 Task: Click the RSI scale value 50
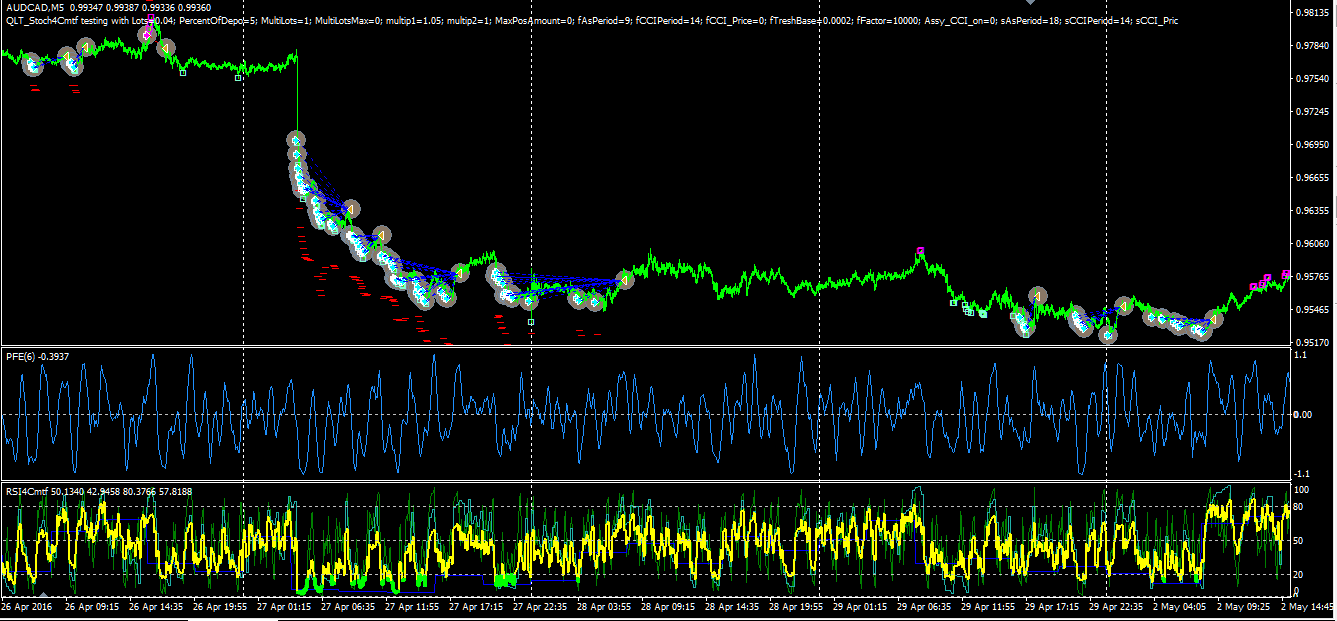(1299, 541)
